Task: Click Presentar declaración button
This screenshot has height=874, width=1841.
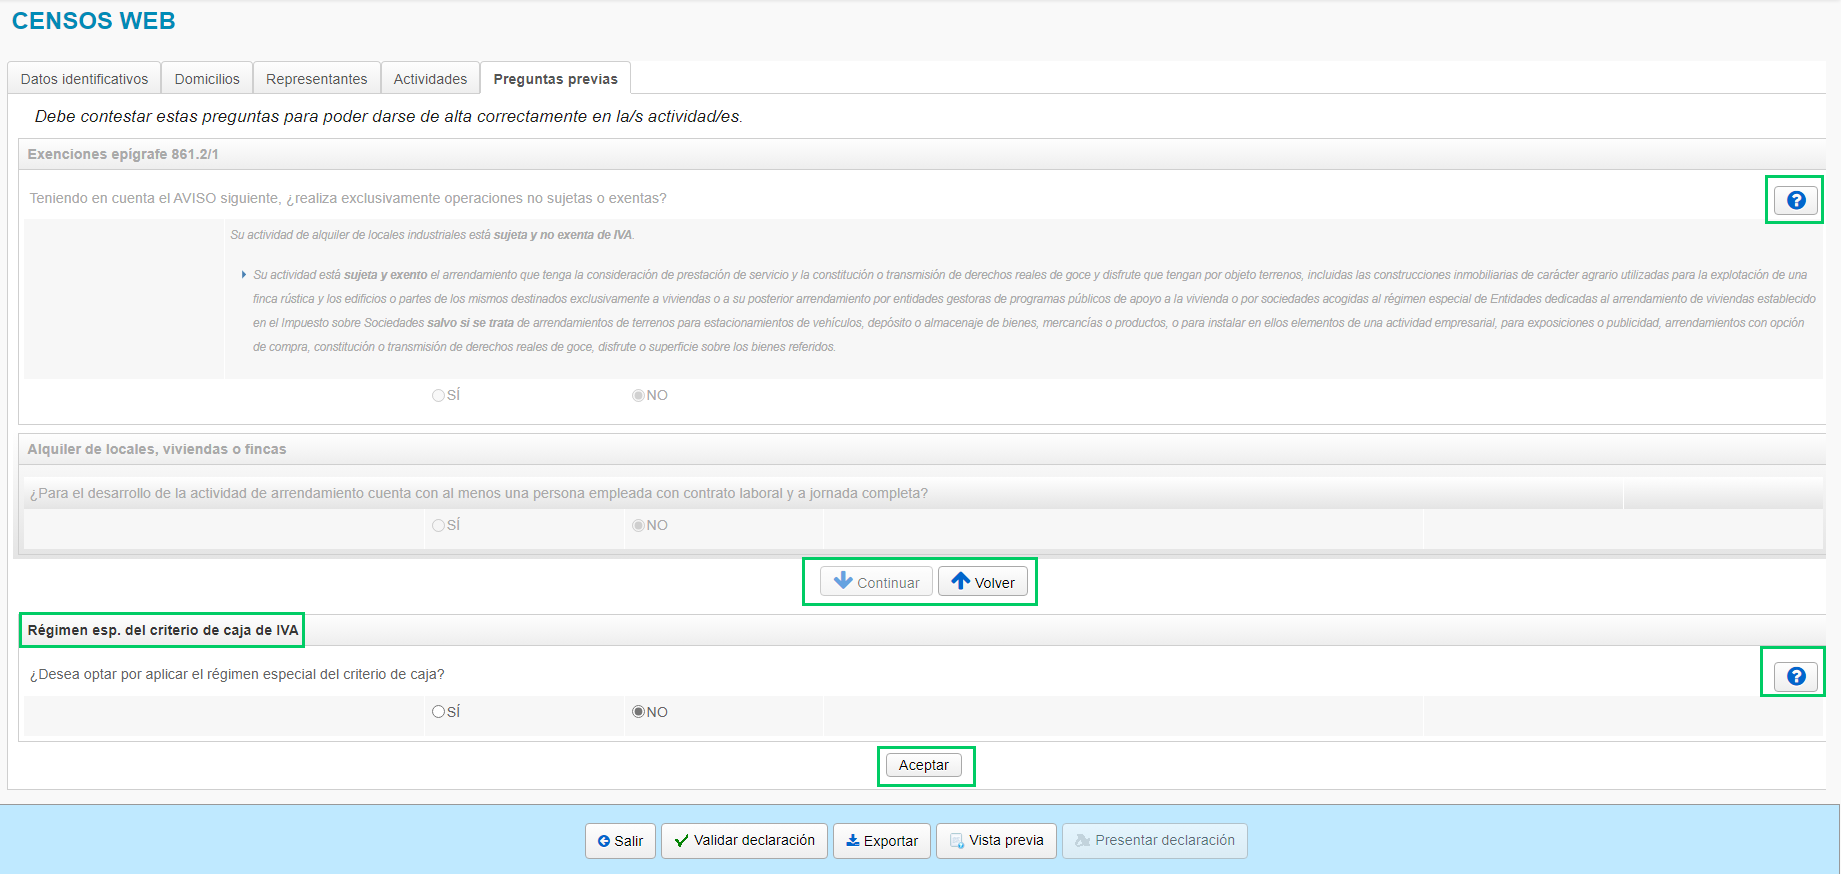Action: coord(1154,841)
